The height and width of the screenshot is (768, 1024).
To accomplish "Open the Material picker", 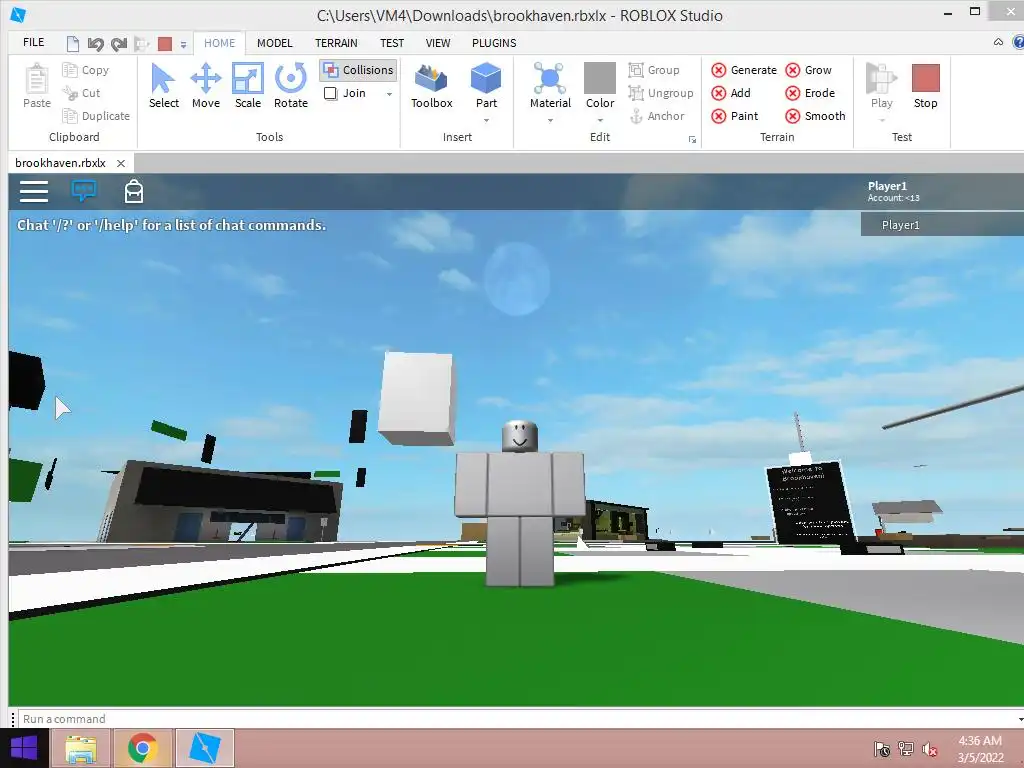I will pyautogui.click(x=550, y=85).
